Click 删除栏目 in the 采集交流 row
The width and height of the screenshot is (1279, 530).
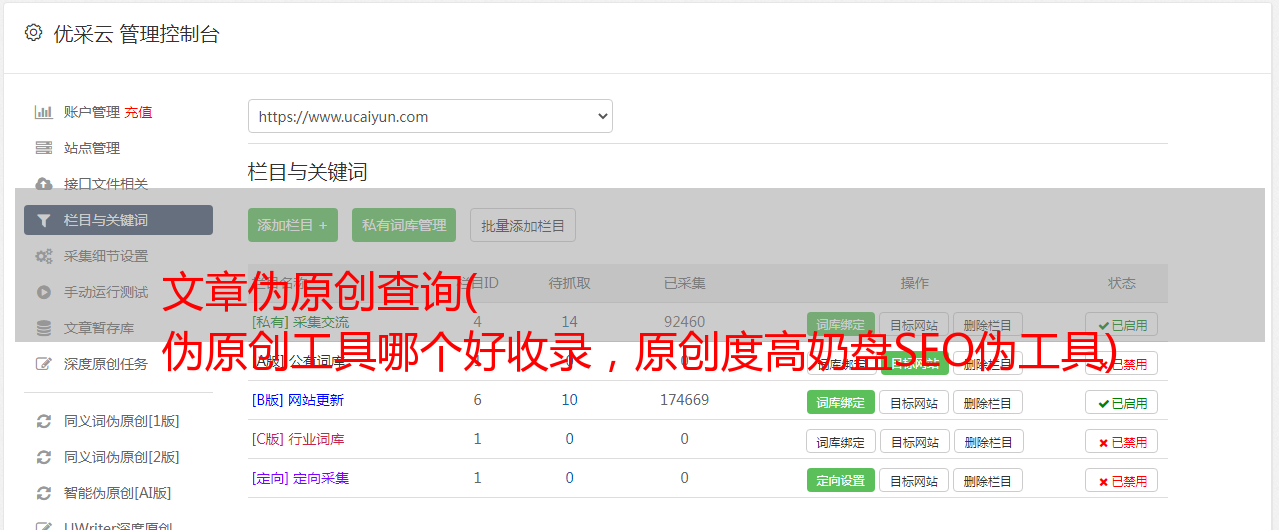988,325
